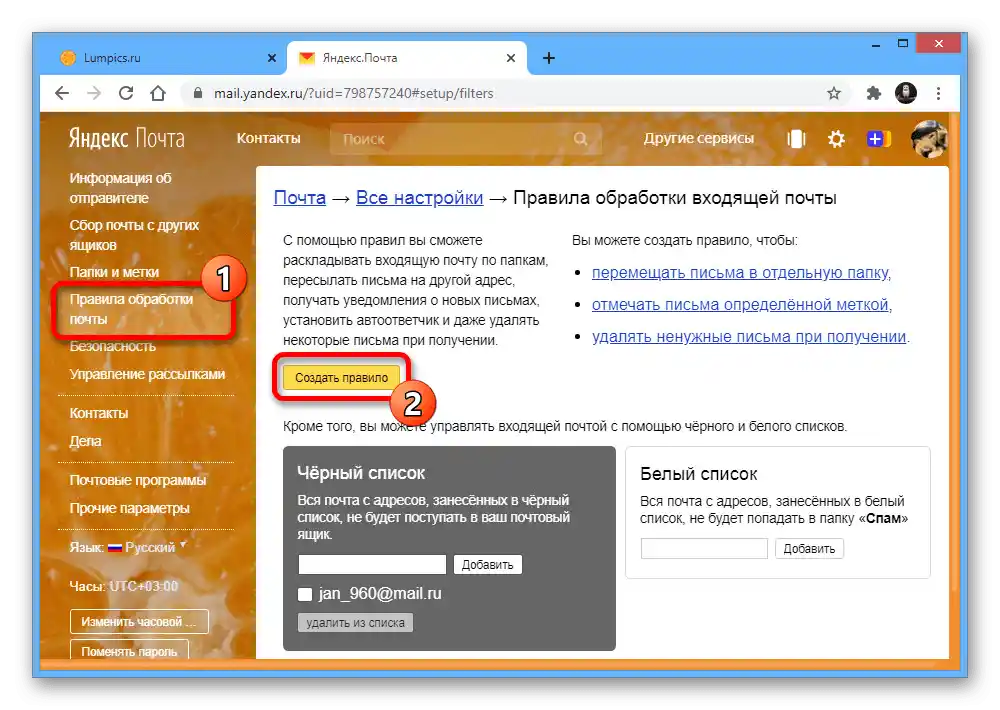Open the browser home page icon
The image size is (1000, 710).
click(x=158, y=93)
